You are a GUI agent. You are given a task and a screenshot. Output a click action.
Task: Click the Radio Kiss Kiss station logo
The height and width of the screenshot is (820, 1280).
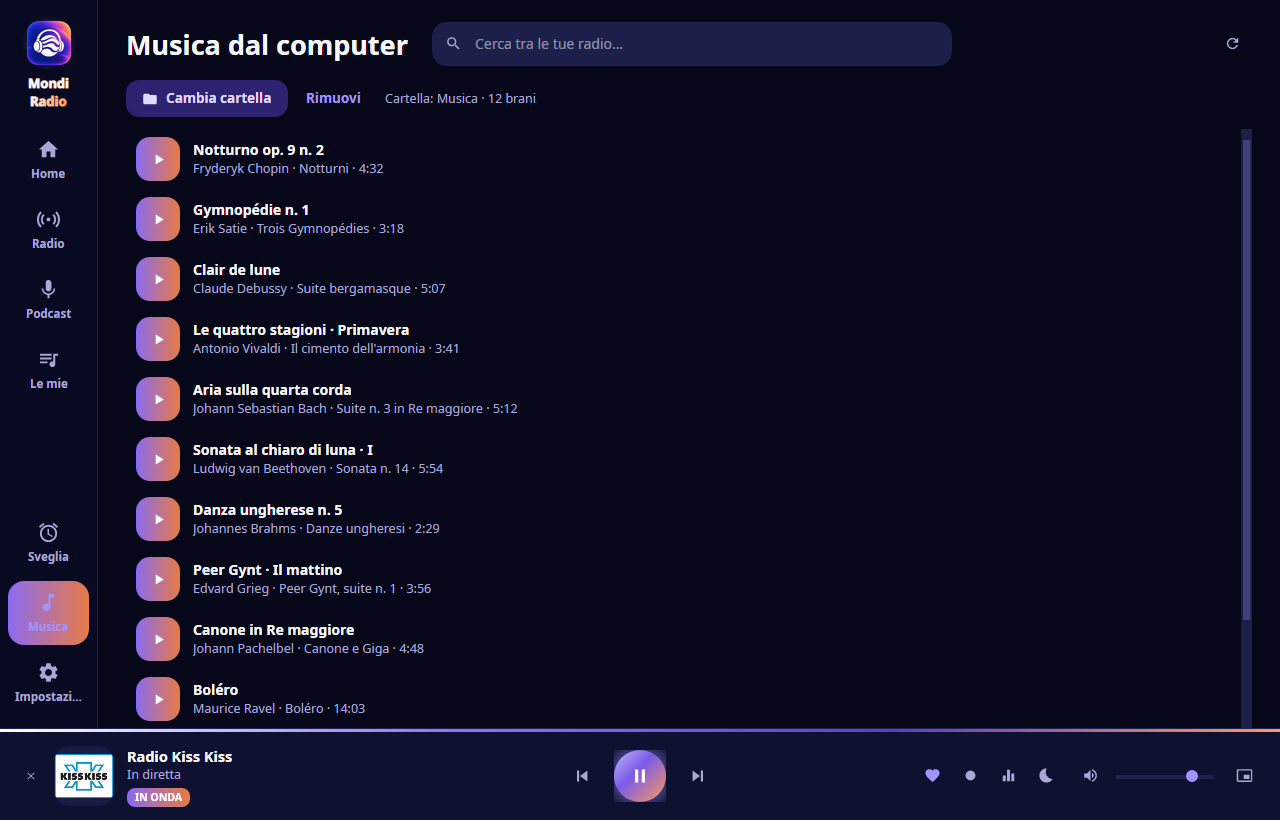point(84,776)
